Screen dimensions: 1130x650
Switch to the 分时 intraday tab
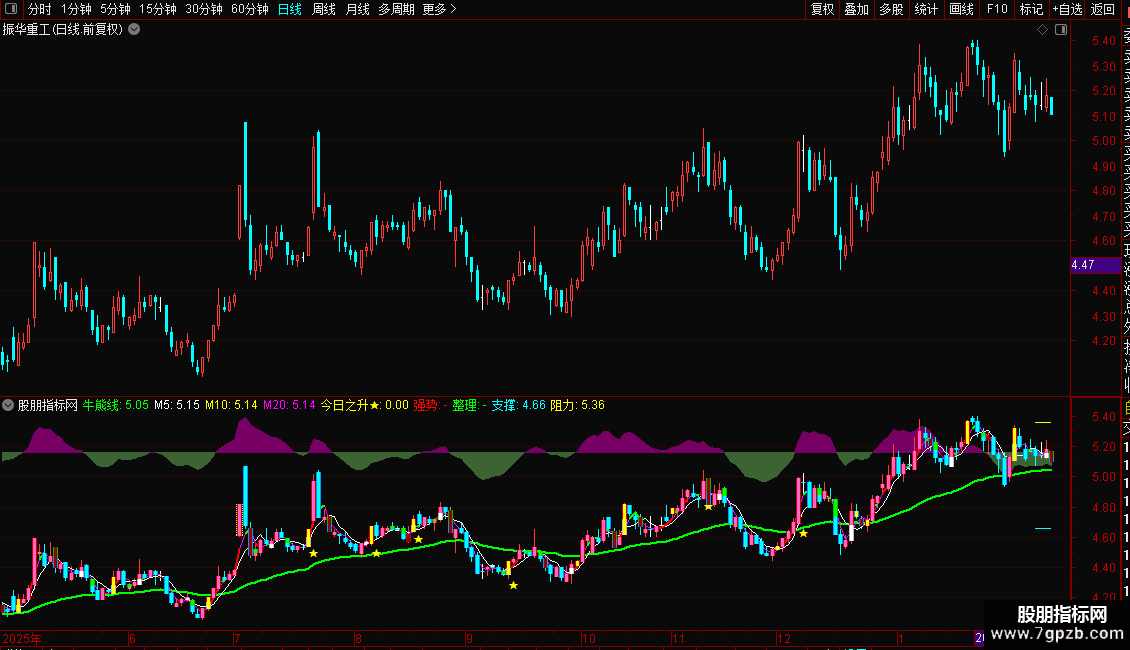tap(40, 9)
